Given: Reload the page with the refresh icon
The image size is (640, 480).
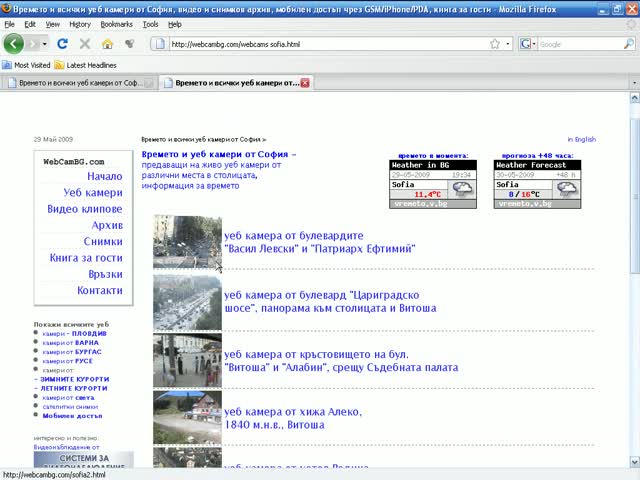Looking at the screenshot, I should (x=62, y=44).
